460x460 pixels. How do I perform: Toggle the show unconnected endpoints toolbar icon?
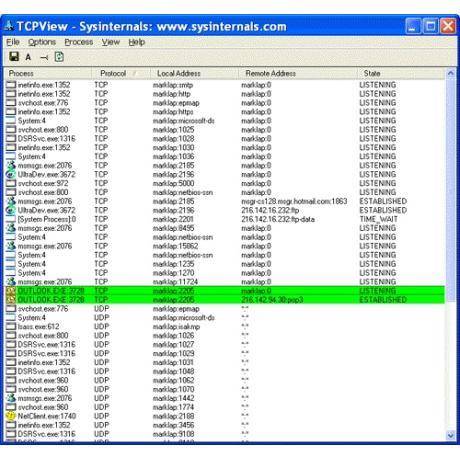click(44, 58)
